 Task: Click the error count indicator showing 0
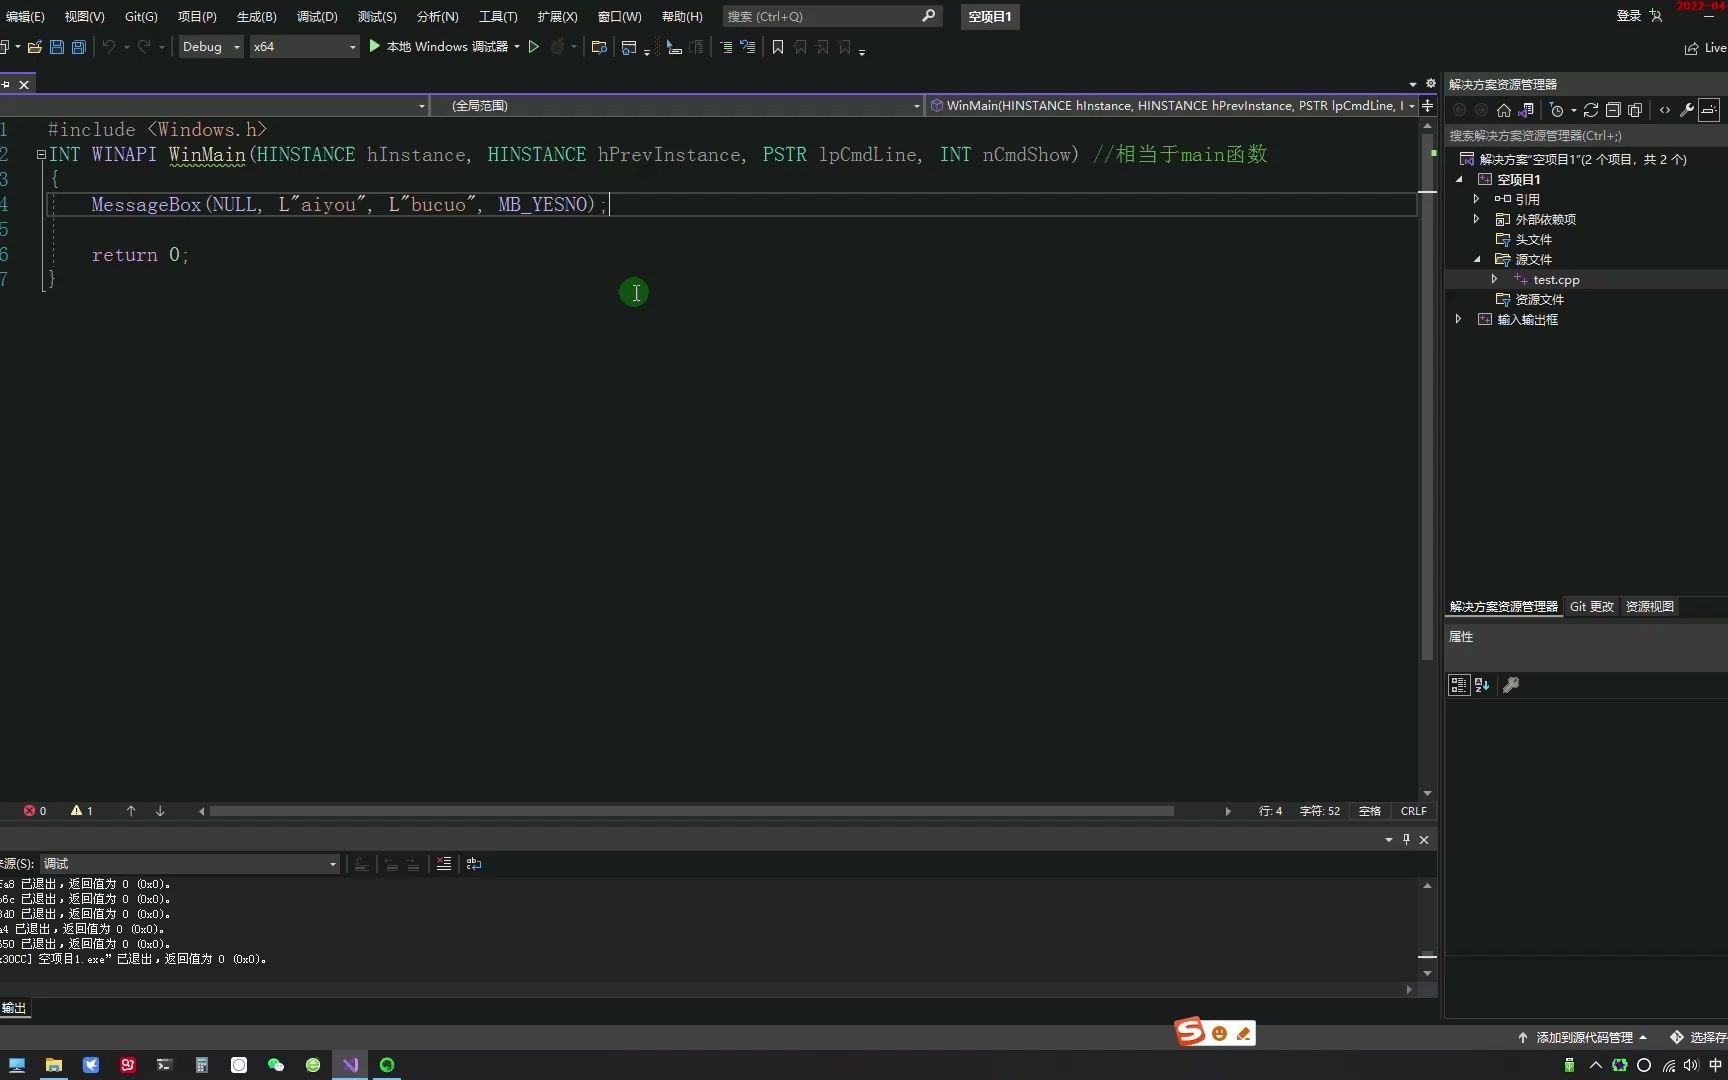(35, 811)
